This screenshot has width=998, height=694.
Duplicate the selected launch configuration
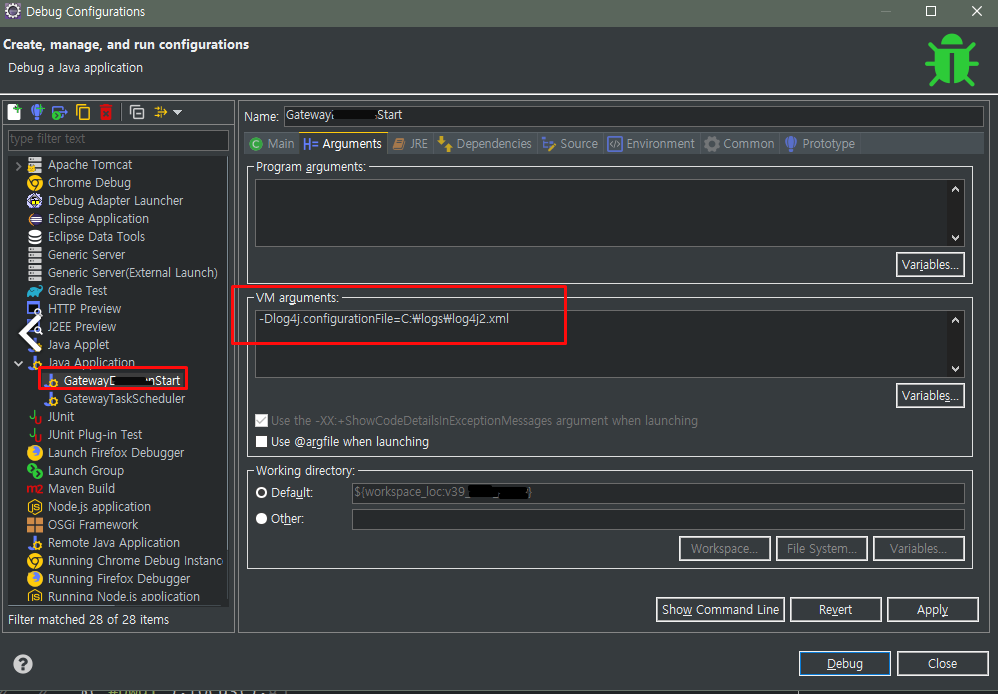click(83, 112)
